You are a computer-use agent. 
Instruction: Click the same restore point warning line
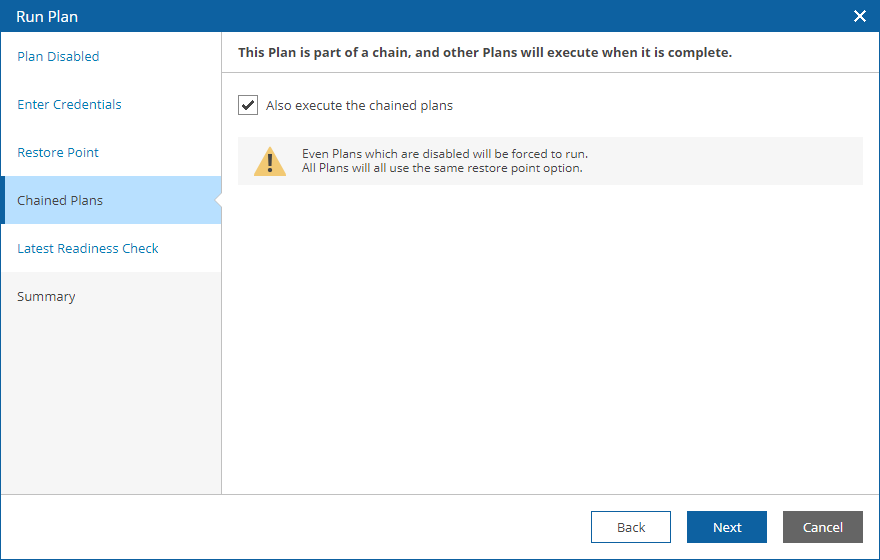[442, 168]
